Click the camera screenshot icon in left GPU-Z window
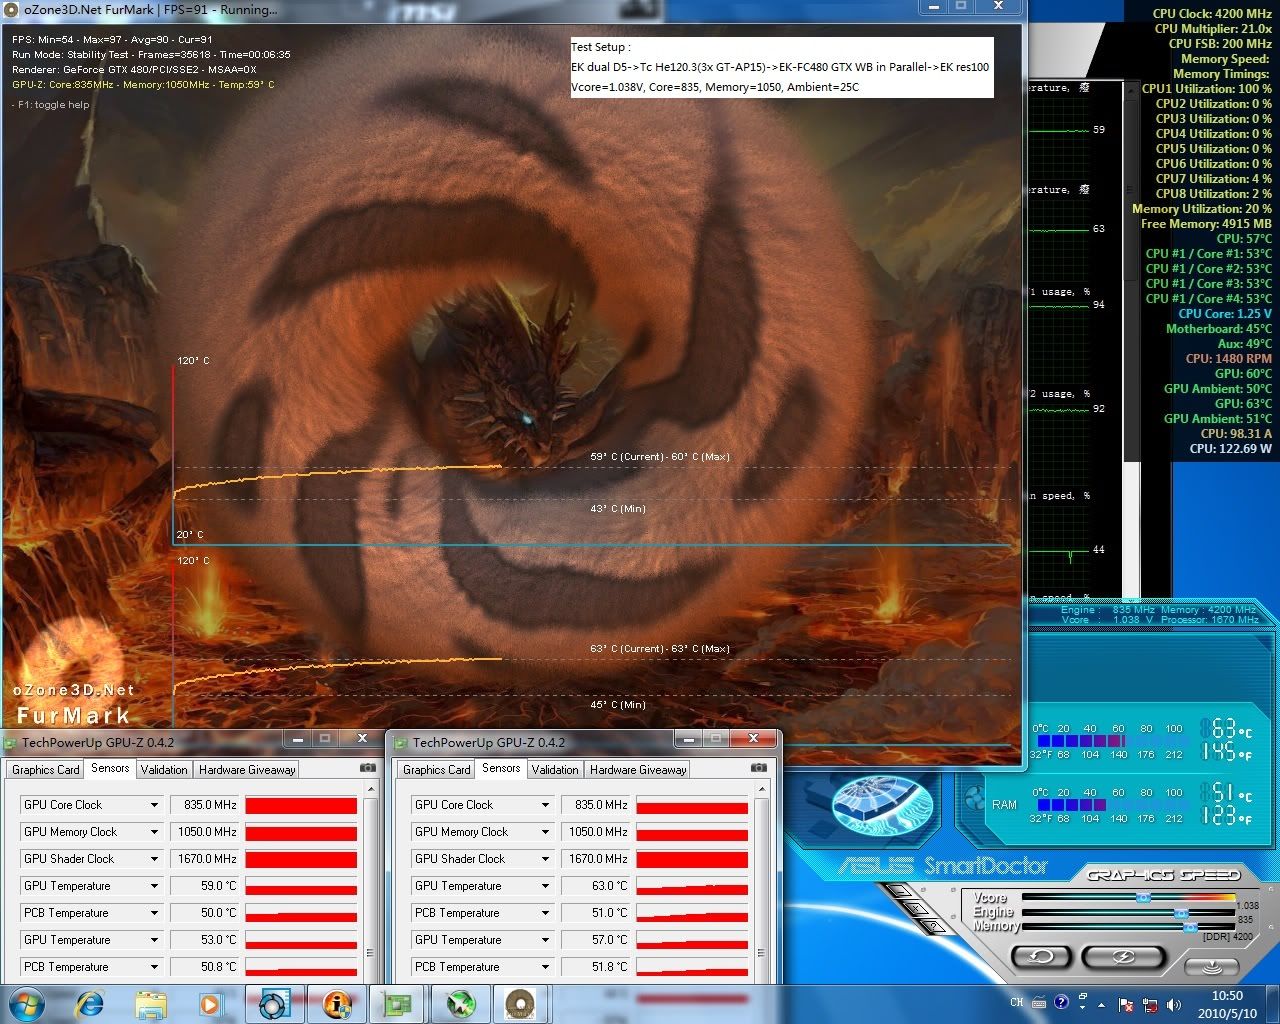Viewport: 1280px width, 1024px height. [x=368, y=768]
